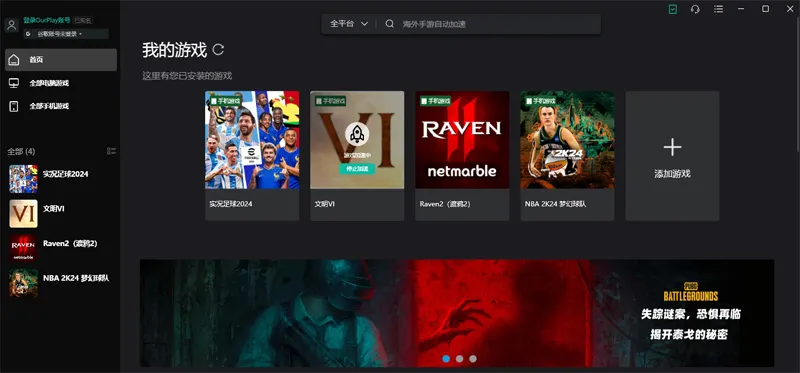
Task: Open the check-in task icon in title bar
Action: (673, 9)
